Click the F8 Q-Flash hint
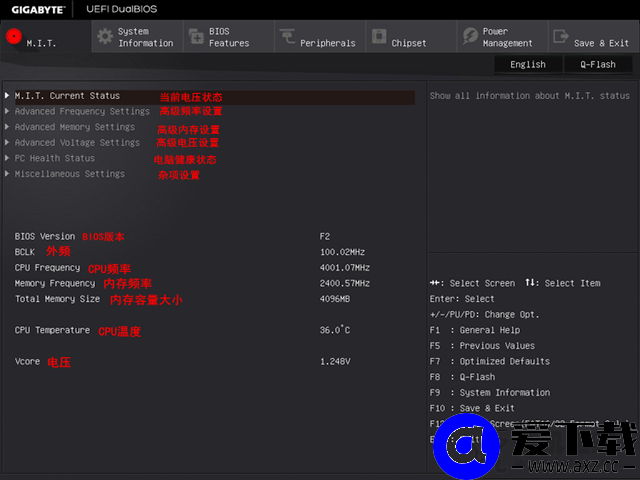 tap(462, 377)
